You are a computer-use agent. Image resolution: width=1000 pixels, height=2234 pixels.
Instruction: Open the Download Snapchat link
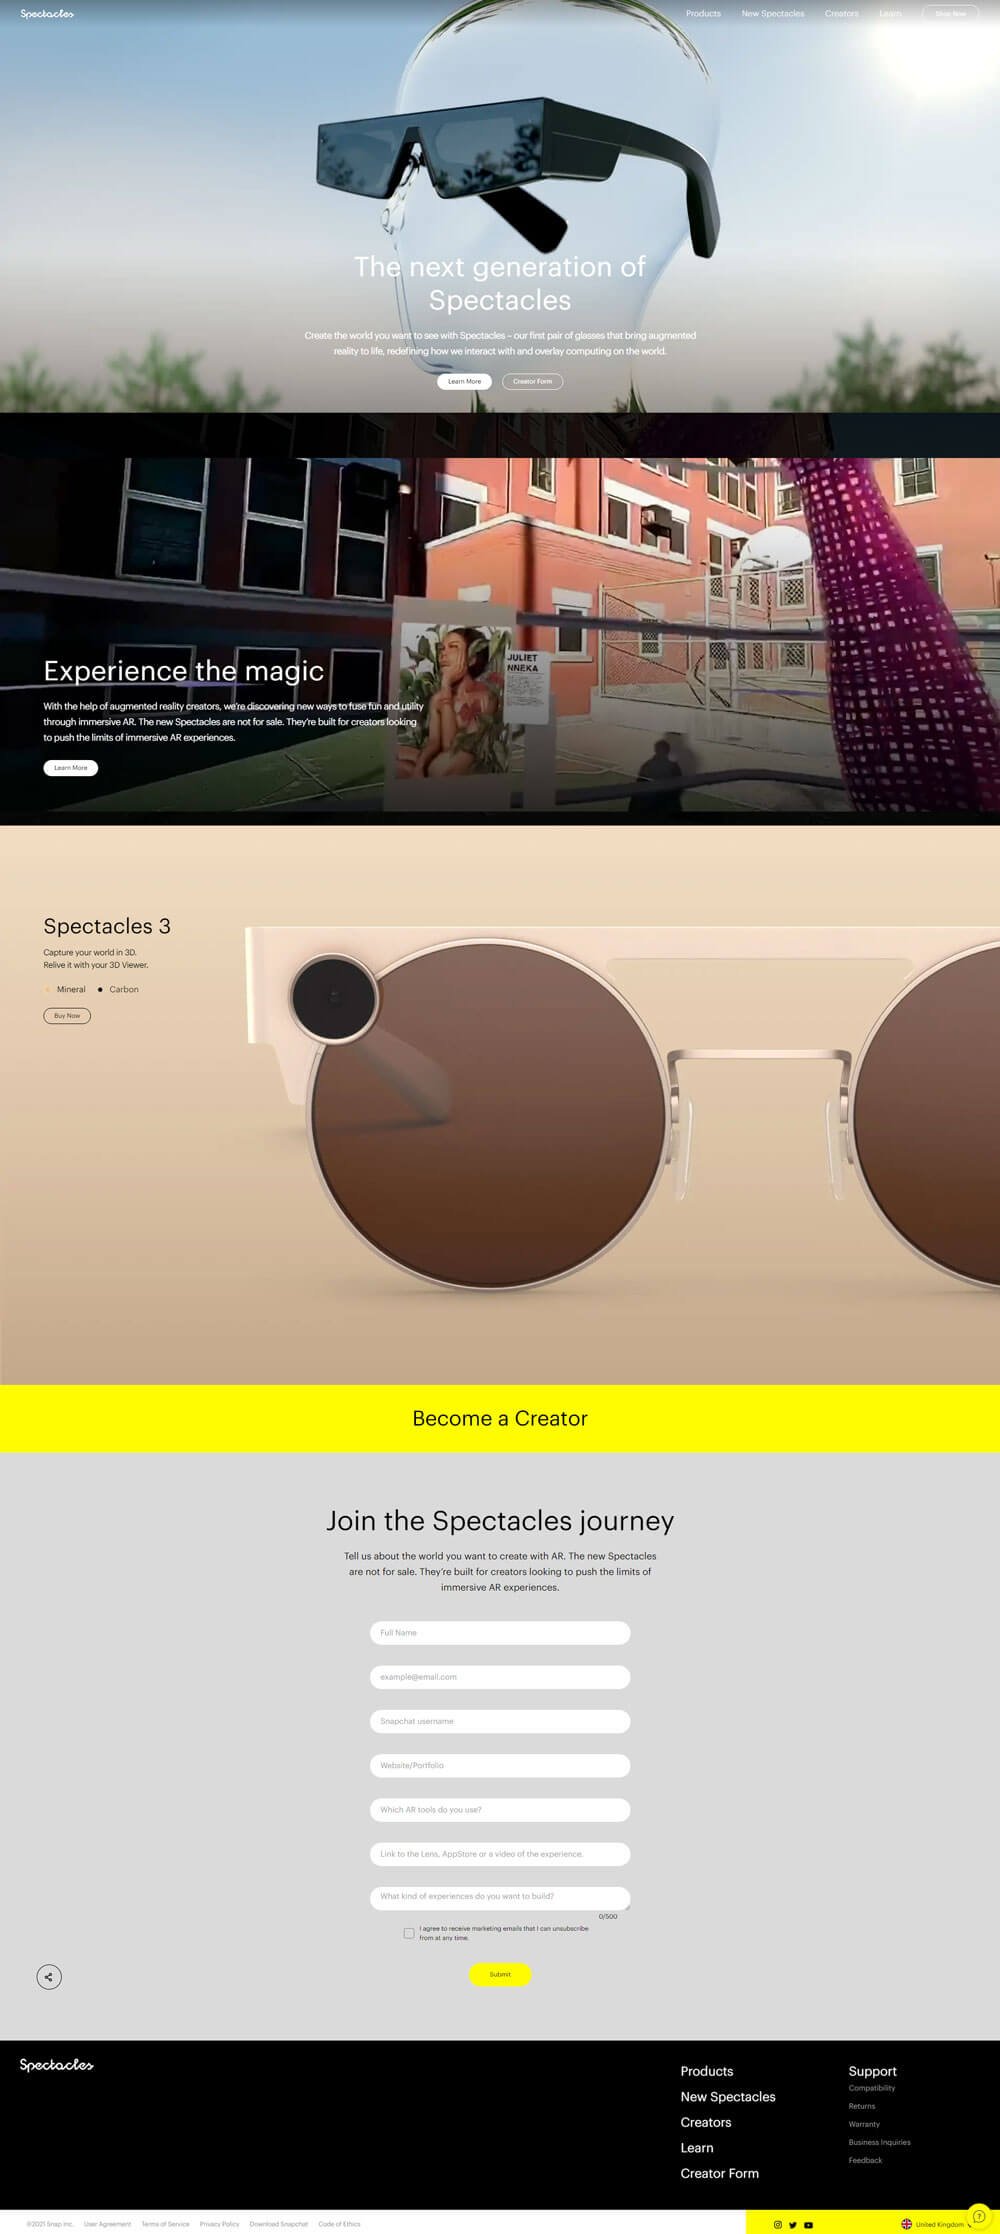[x=279, y=2224]
